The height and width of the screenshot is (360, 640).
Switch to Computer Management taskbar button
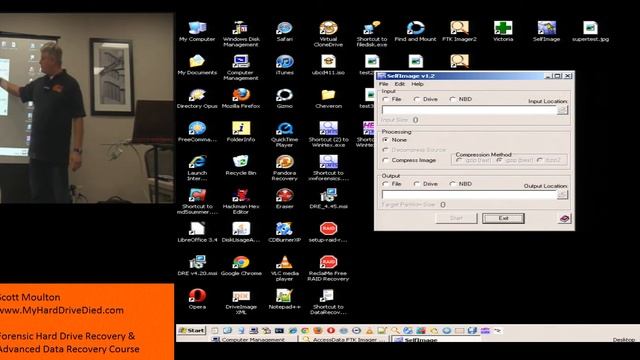pyautogui.click(x=252, y=339)
